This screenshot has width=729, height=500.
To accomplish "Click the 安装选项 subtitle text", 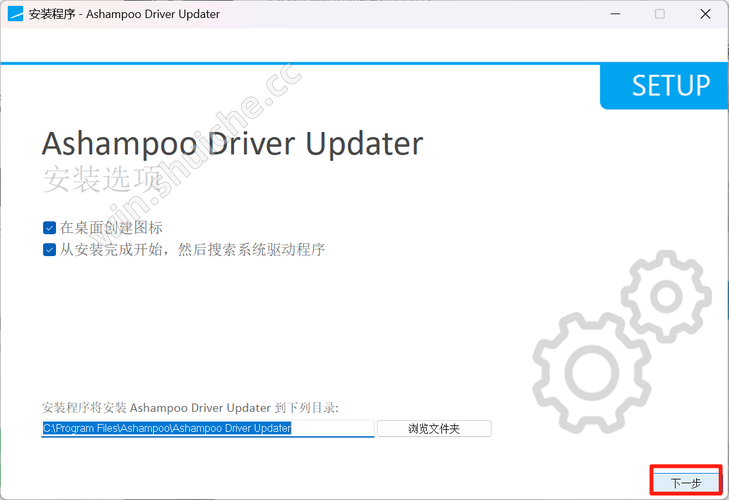I will click(103, 179).
